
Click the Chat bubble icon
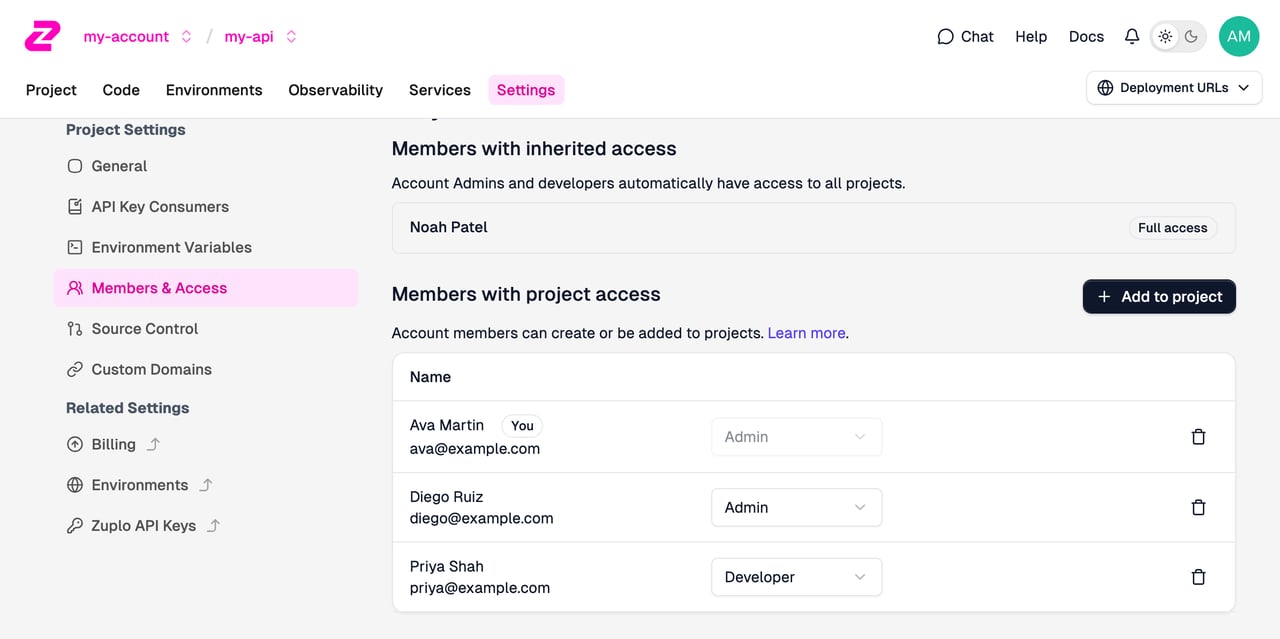tap(945, 36)
